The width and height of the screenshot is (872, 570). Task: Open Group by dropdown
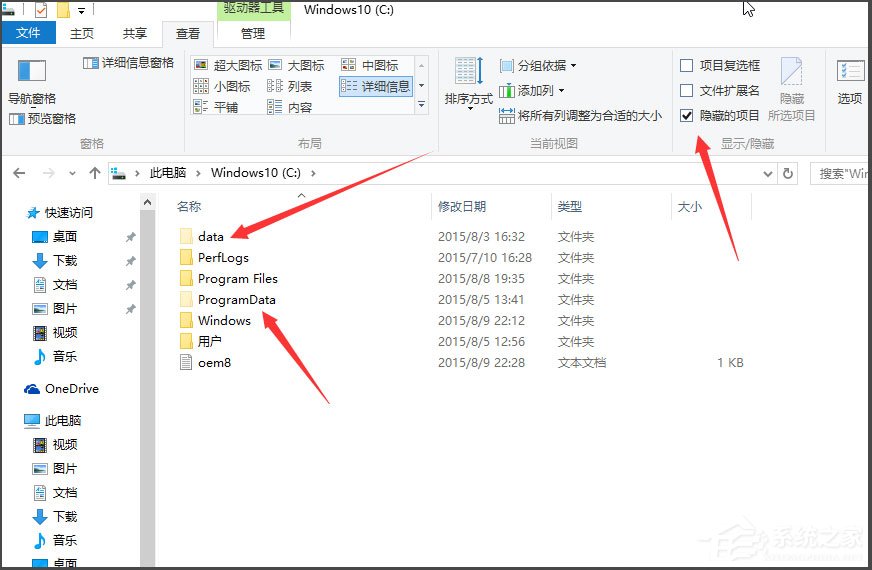(538, 66)
